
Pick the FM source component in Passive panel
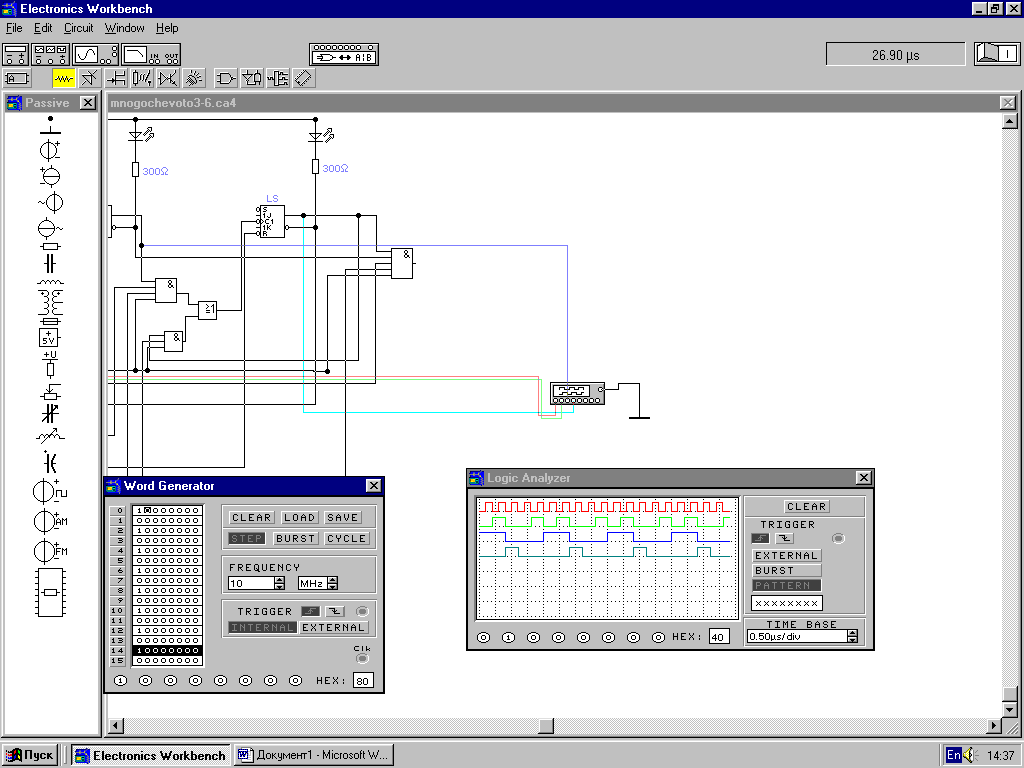point(50,551)
